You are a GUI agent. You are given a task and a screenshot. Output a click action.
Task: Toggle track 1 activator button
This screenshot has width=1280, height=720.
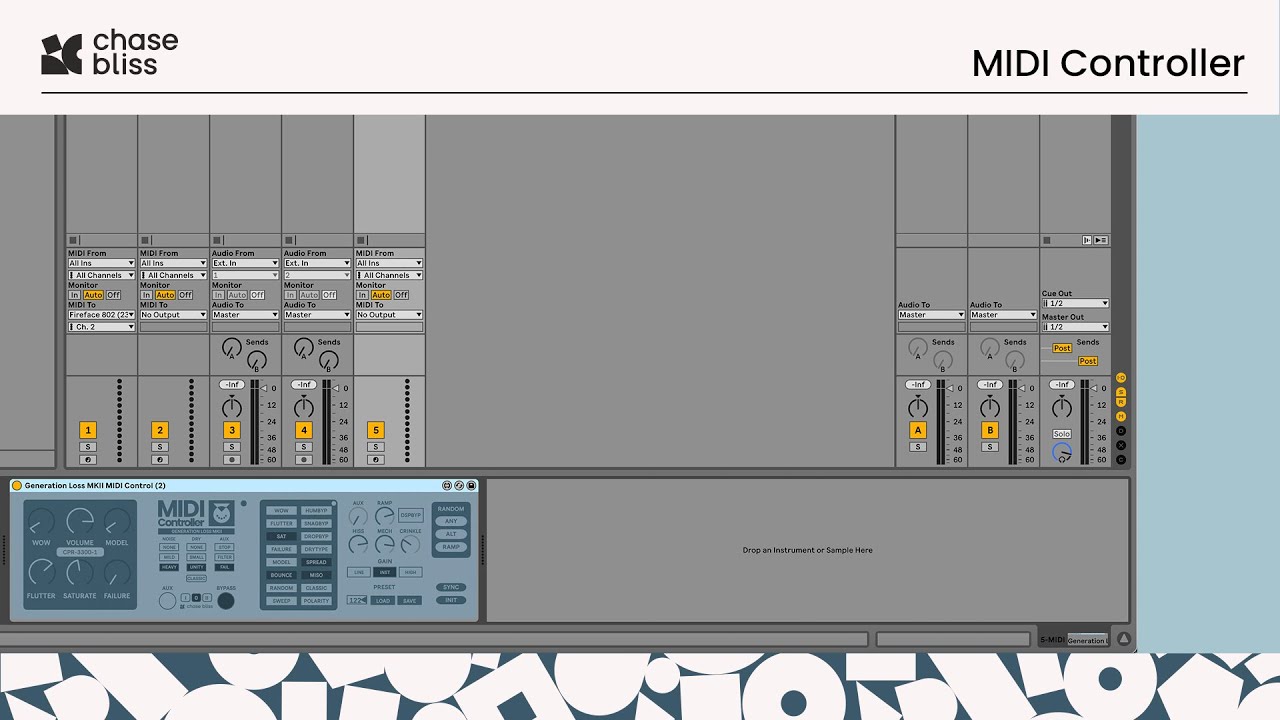pos(88,430)
